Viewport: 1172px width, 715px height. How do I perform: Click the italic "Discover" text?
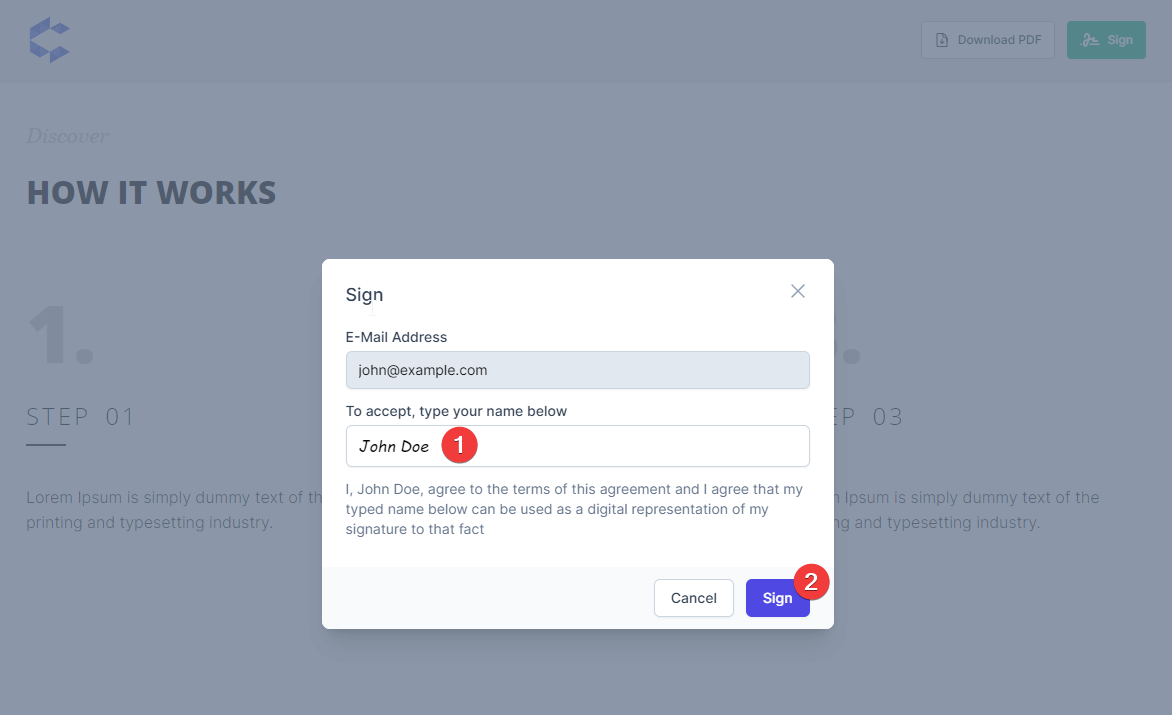point(67,136)
